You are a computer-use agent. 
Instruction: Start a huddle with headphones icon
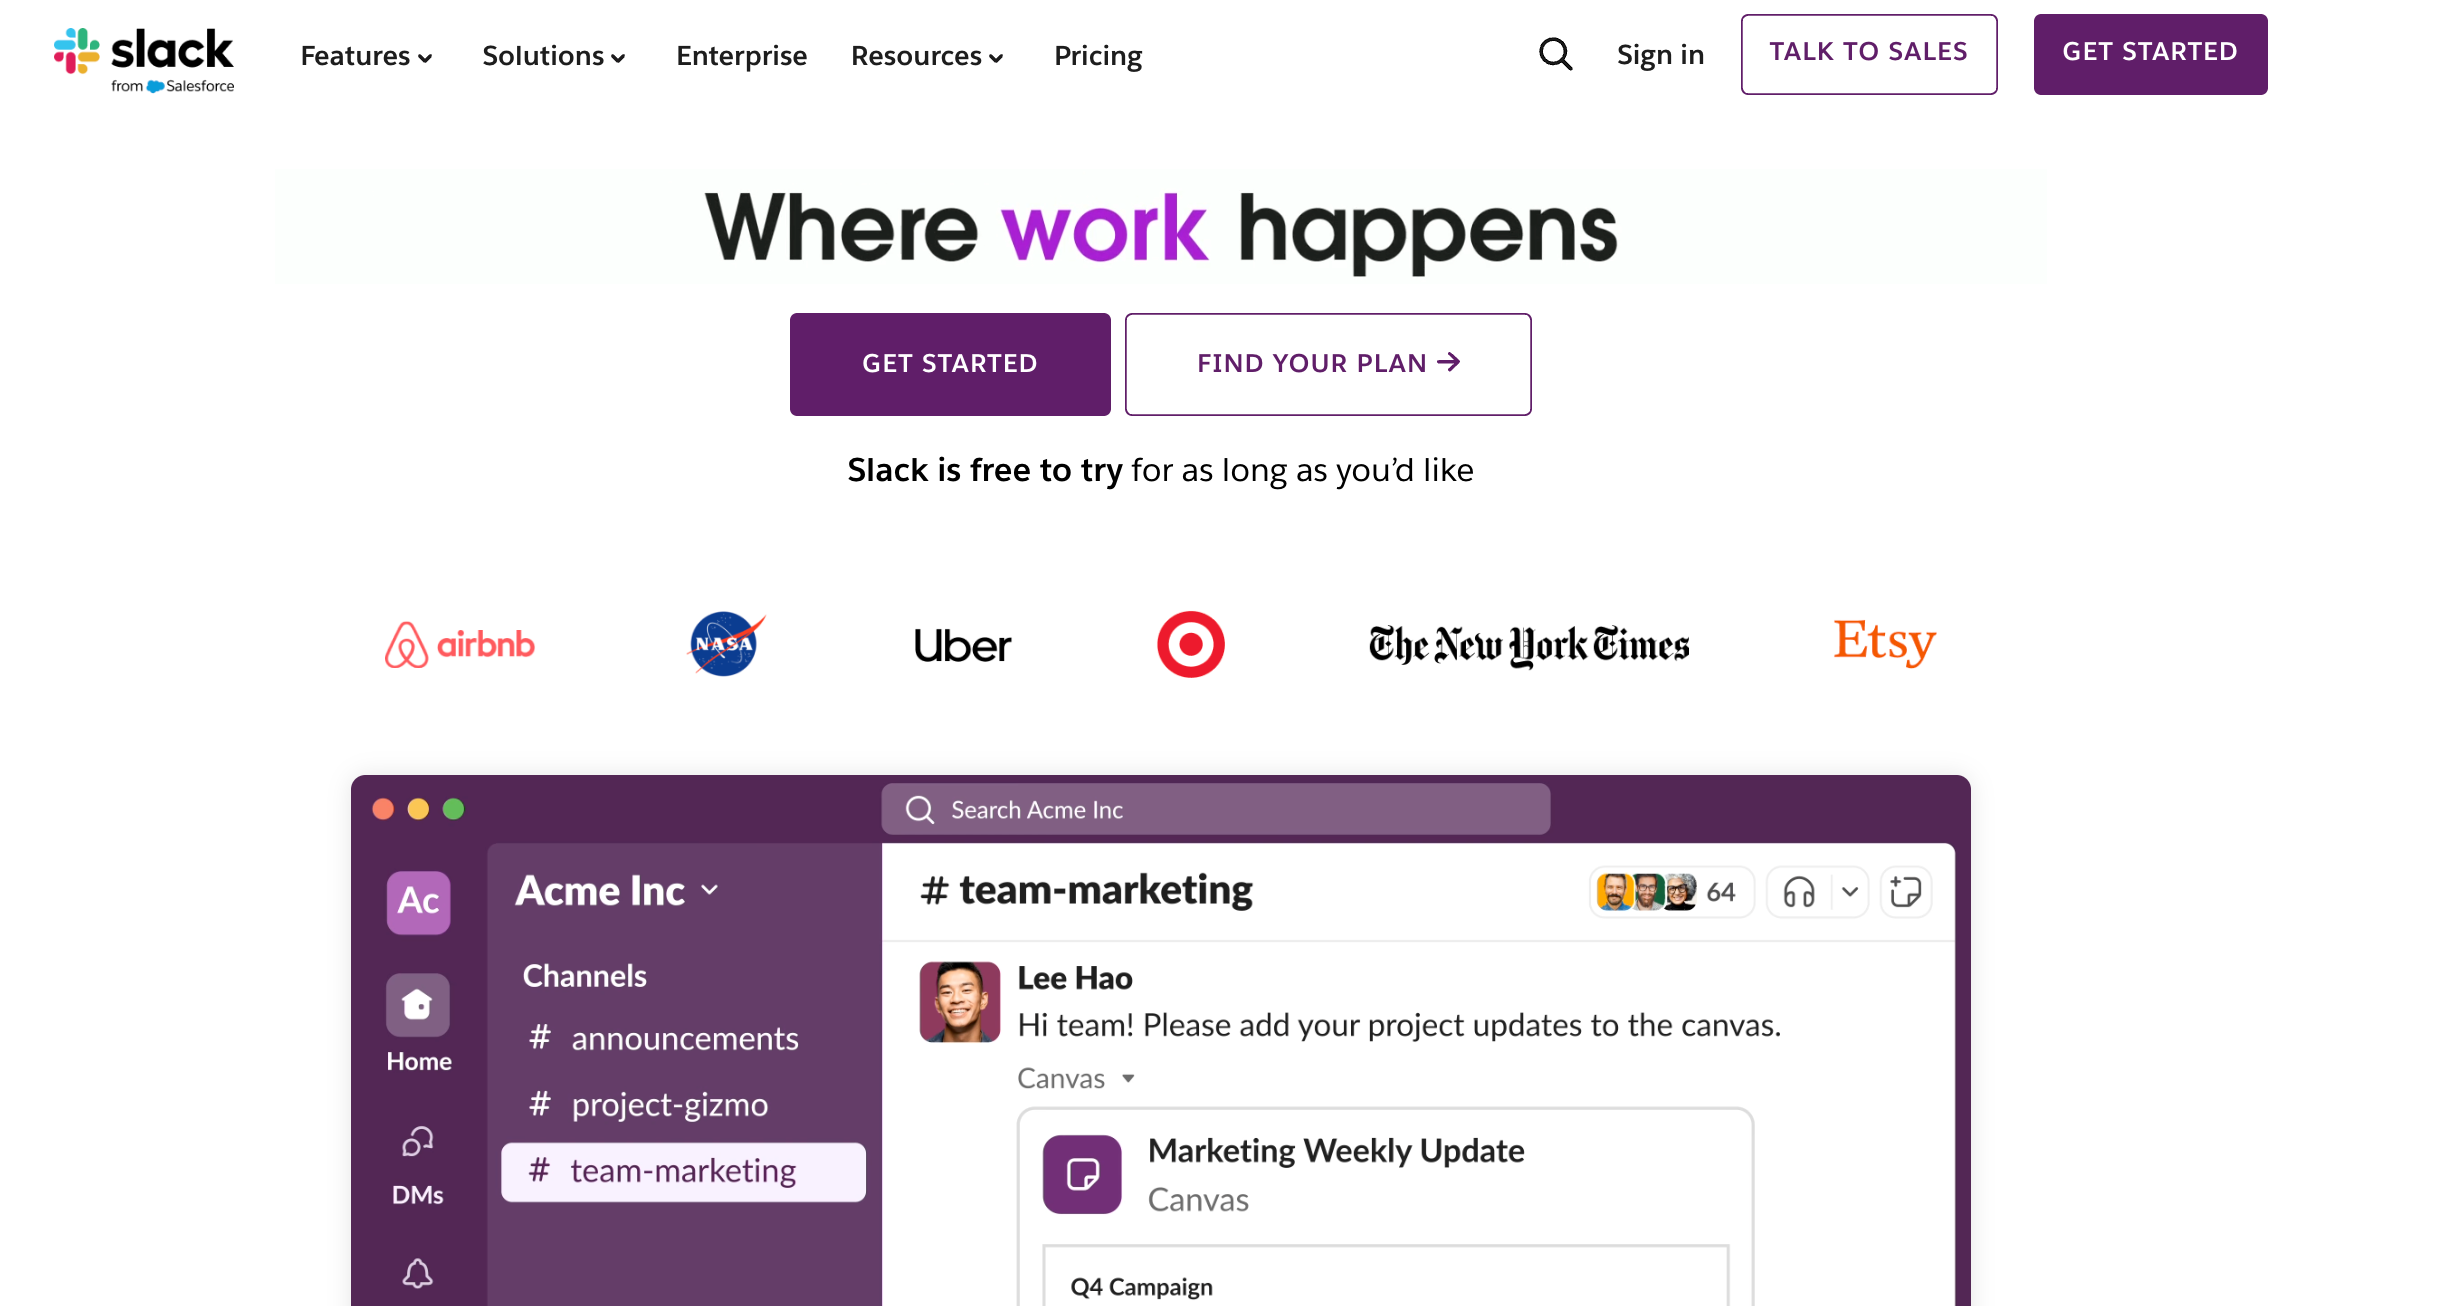[1799, 892]
